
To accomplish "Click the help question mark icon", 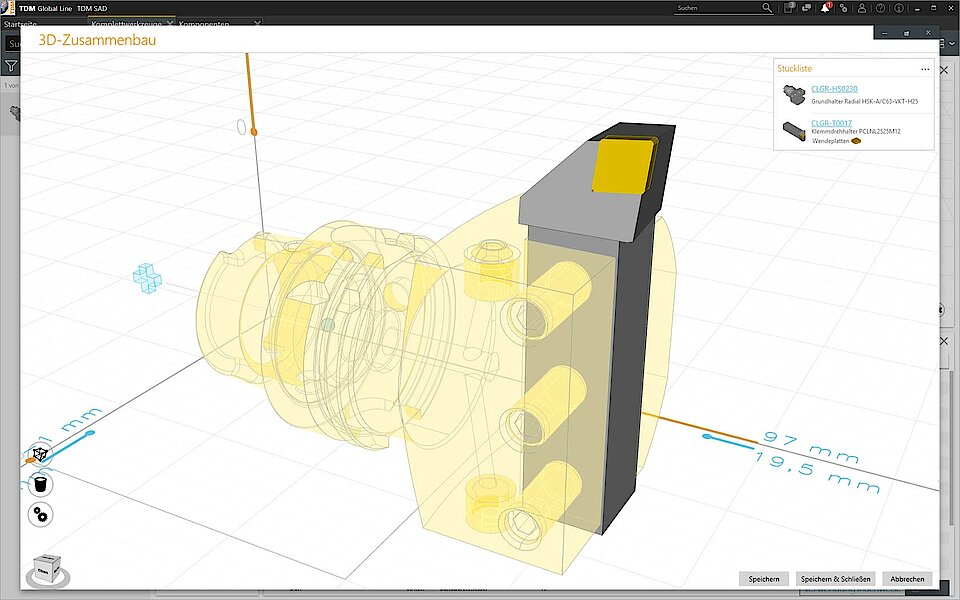I will click(881, 8).
